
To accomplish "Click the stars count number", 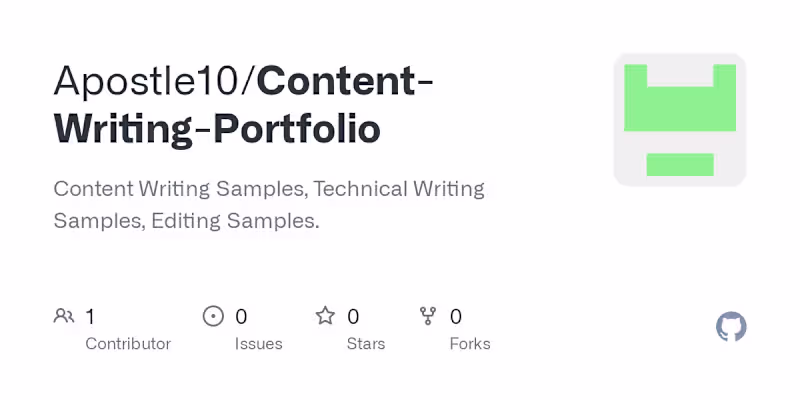I will [x=353, y=317].
